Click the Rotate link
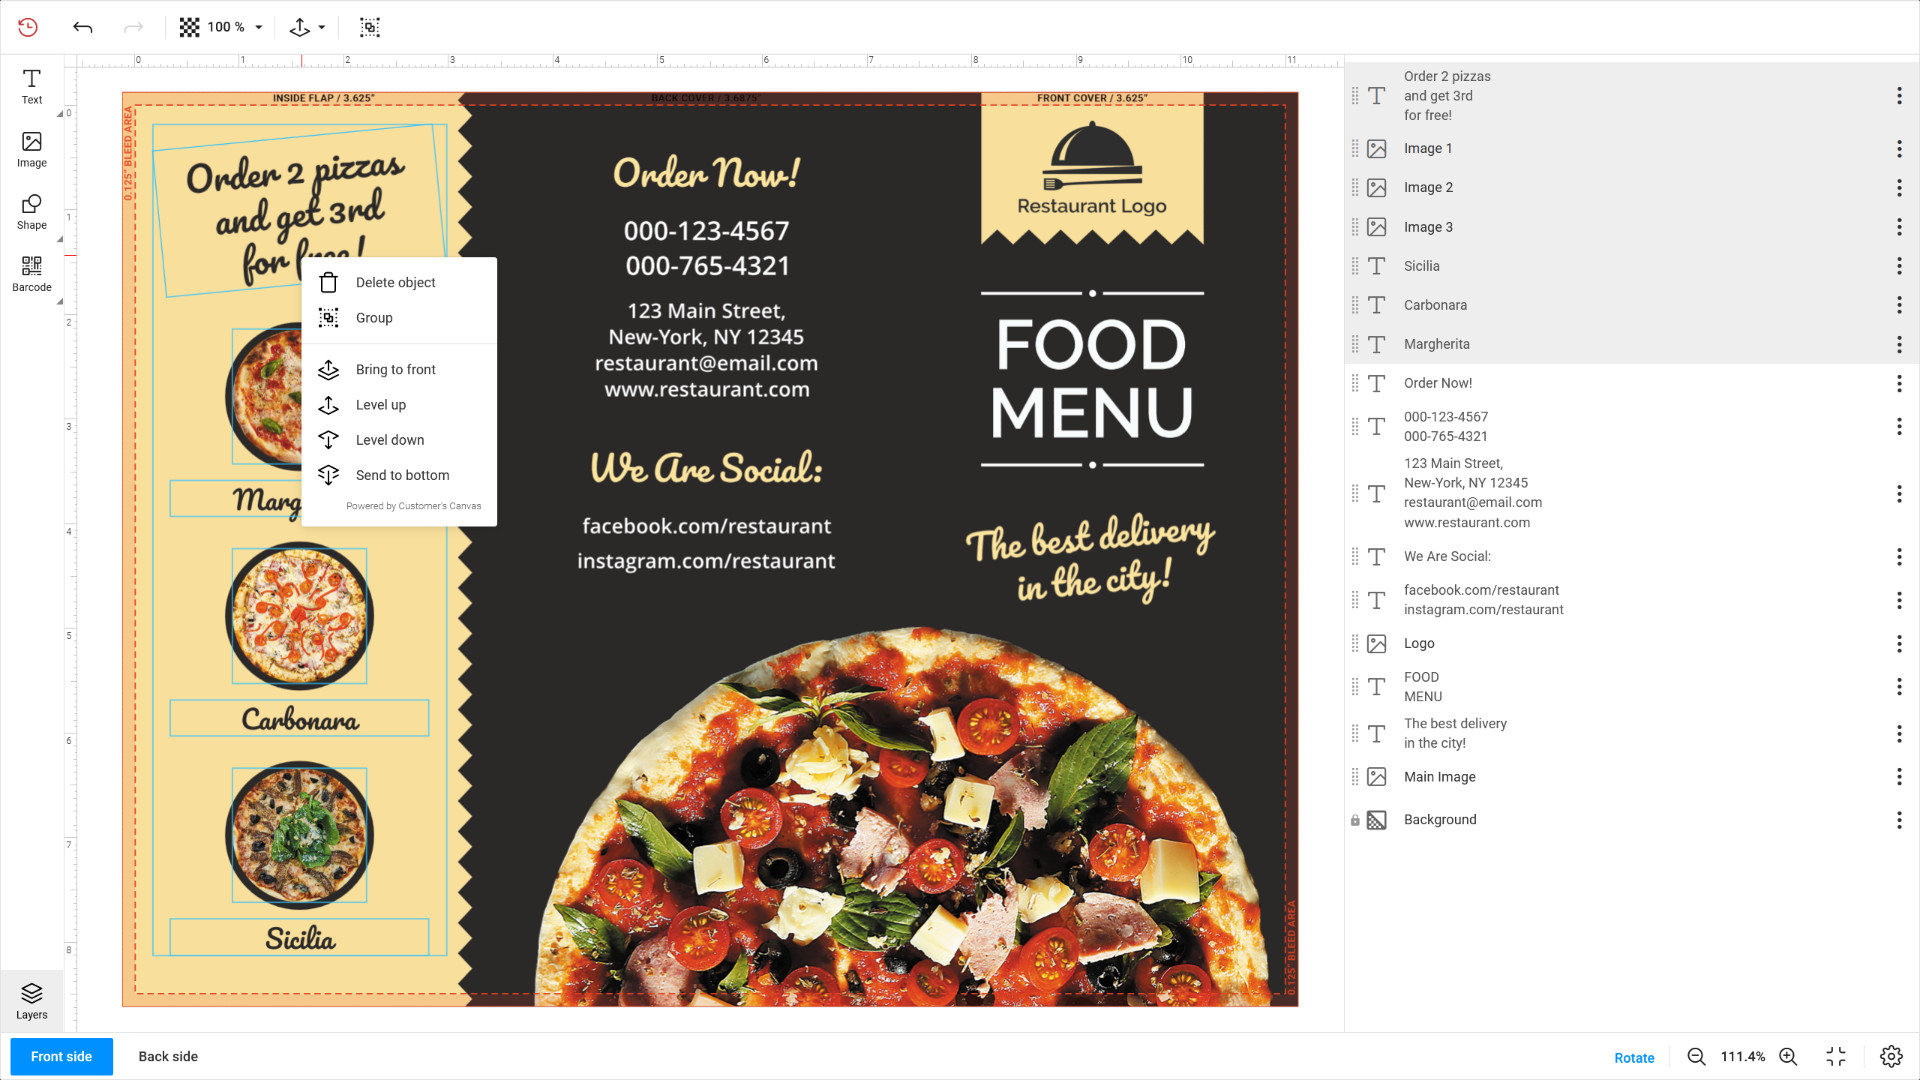 click(x=1634, y=1058)
